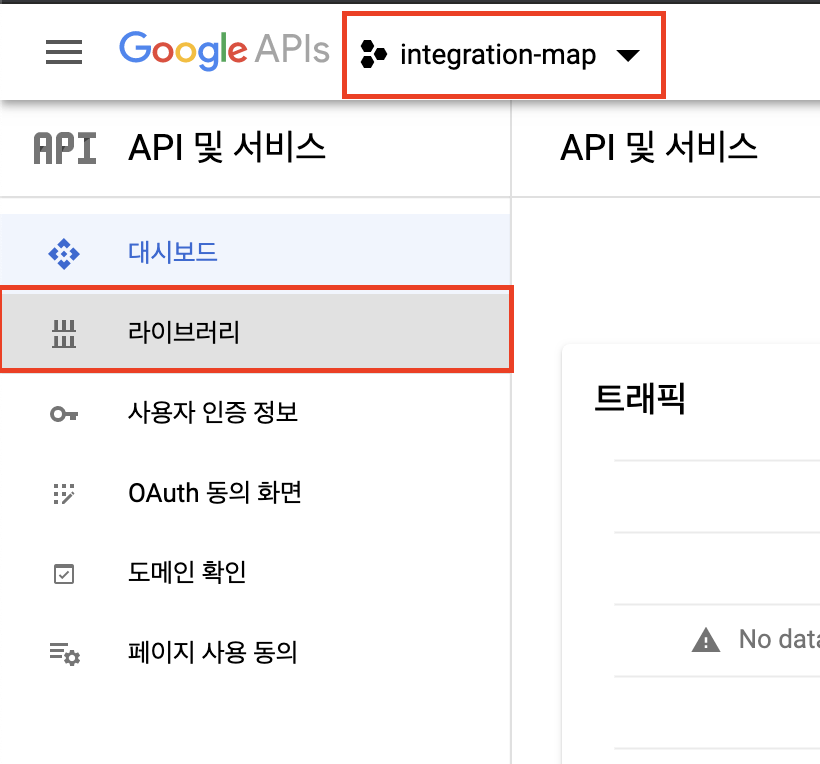Open the hamburger navigation menu
This screenshot has height=764, width=820.
click(64, 52)
